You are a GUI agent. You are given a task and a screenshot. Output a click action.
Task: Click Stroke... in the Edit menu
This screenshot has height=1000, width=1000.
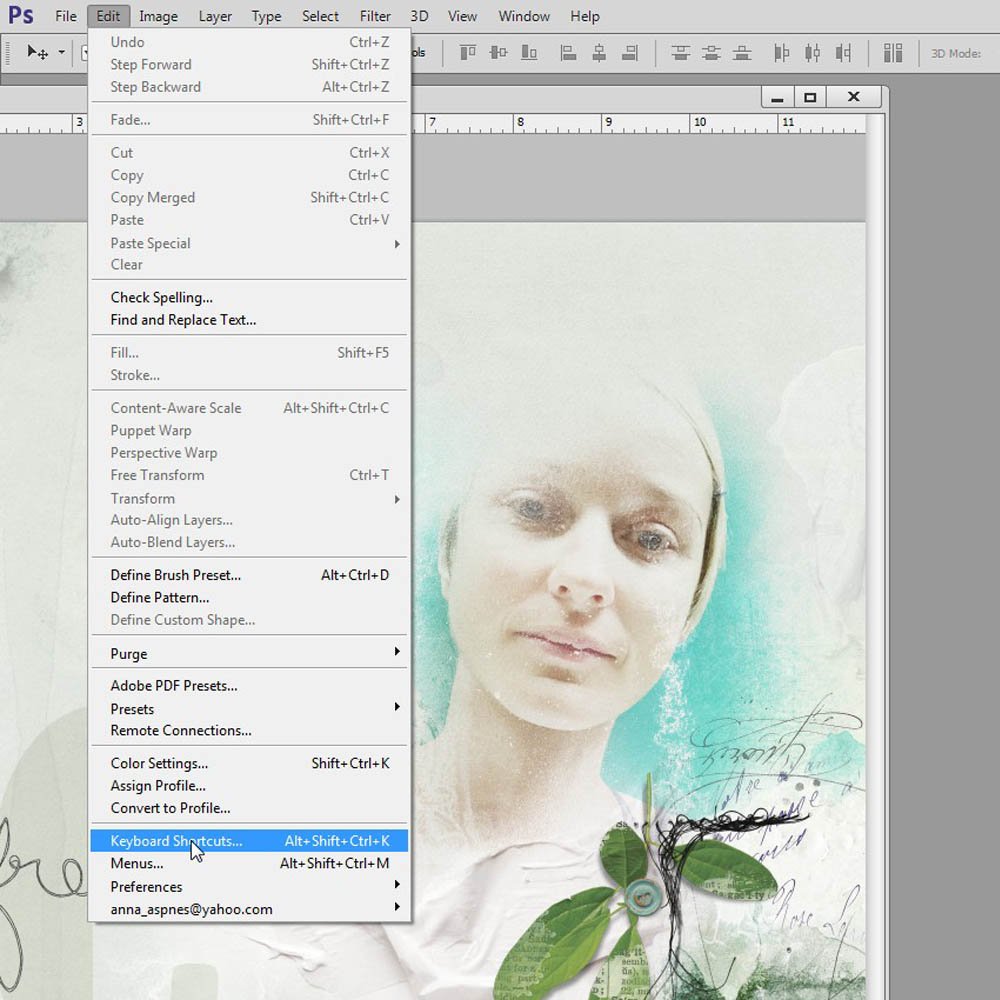click(x=249, y=375)
